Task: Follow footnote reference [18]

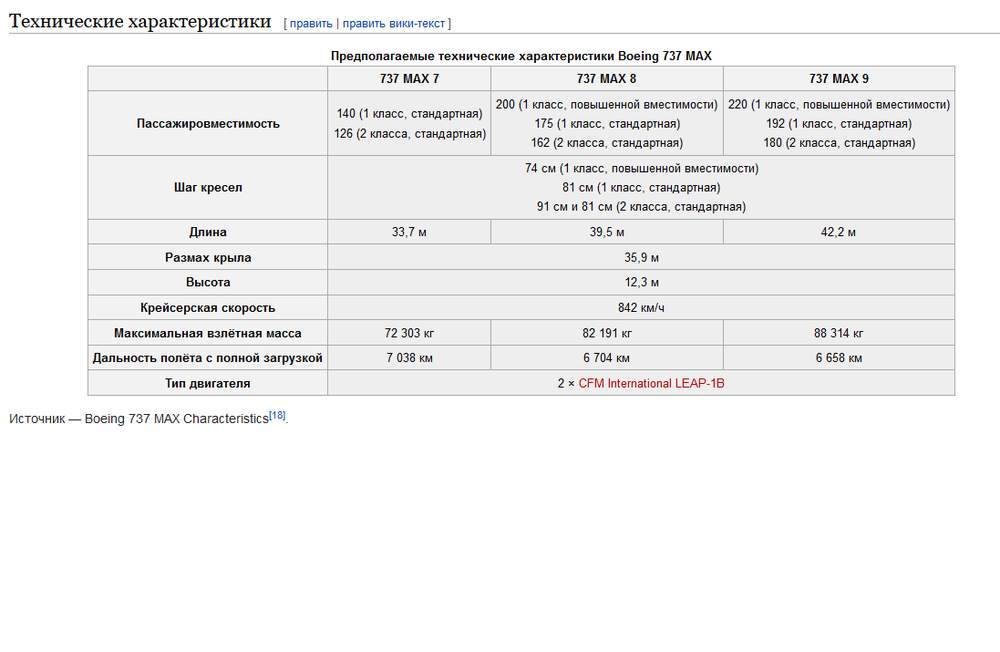Action: (277, 415)
